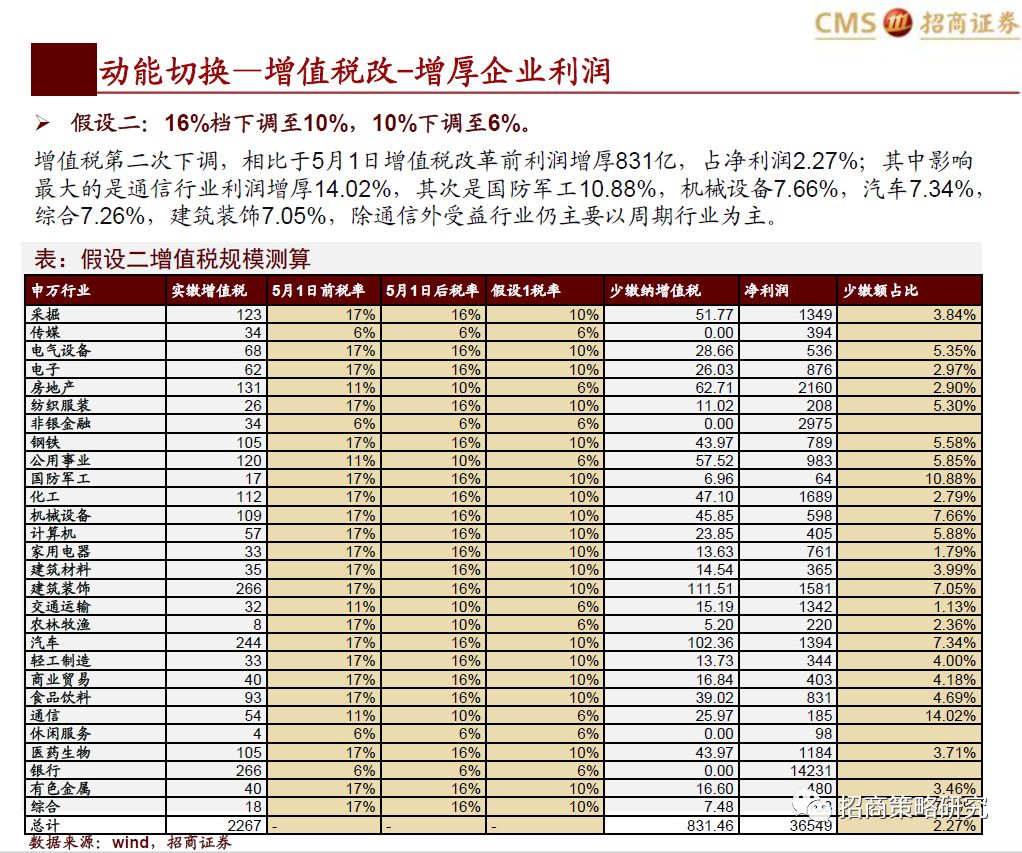The height and width of the screenshot is (853, 1022).
Task: Click the 传媒 row label
Action: coord(45,332)
